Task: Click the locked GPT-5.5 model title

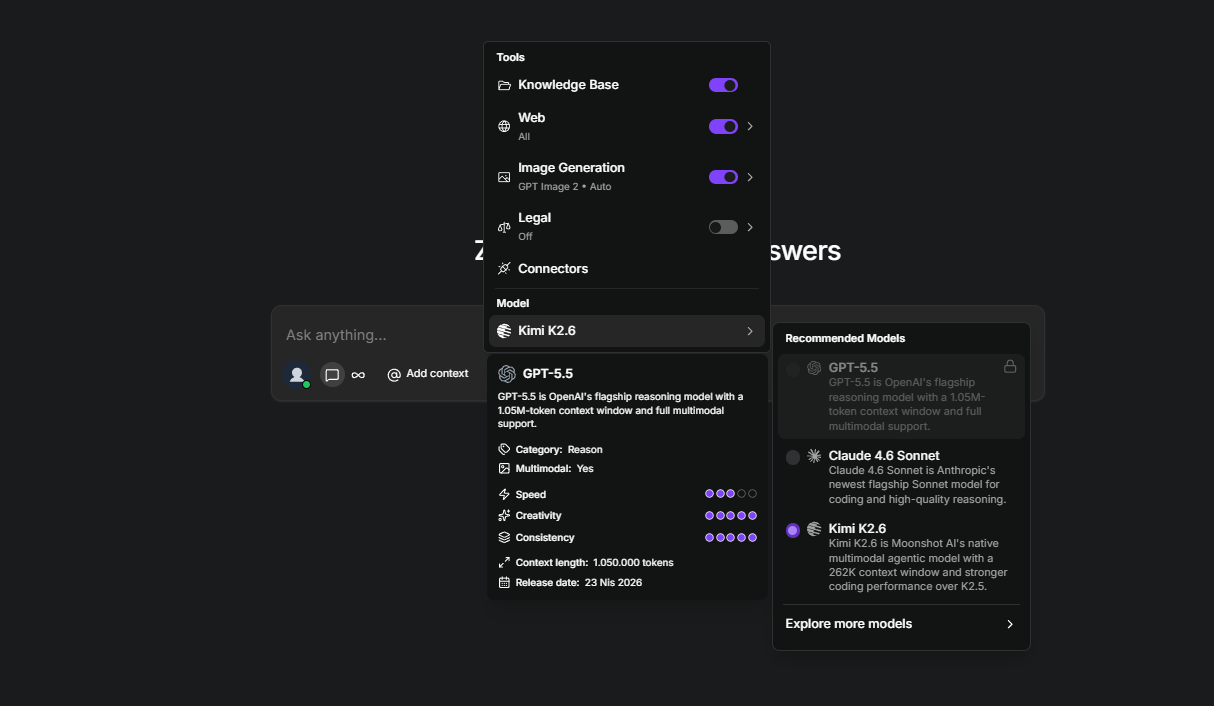Action: [x=853, y=368]
